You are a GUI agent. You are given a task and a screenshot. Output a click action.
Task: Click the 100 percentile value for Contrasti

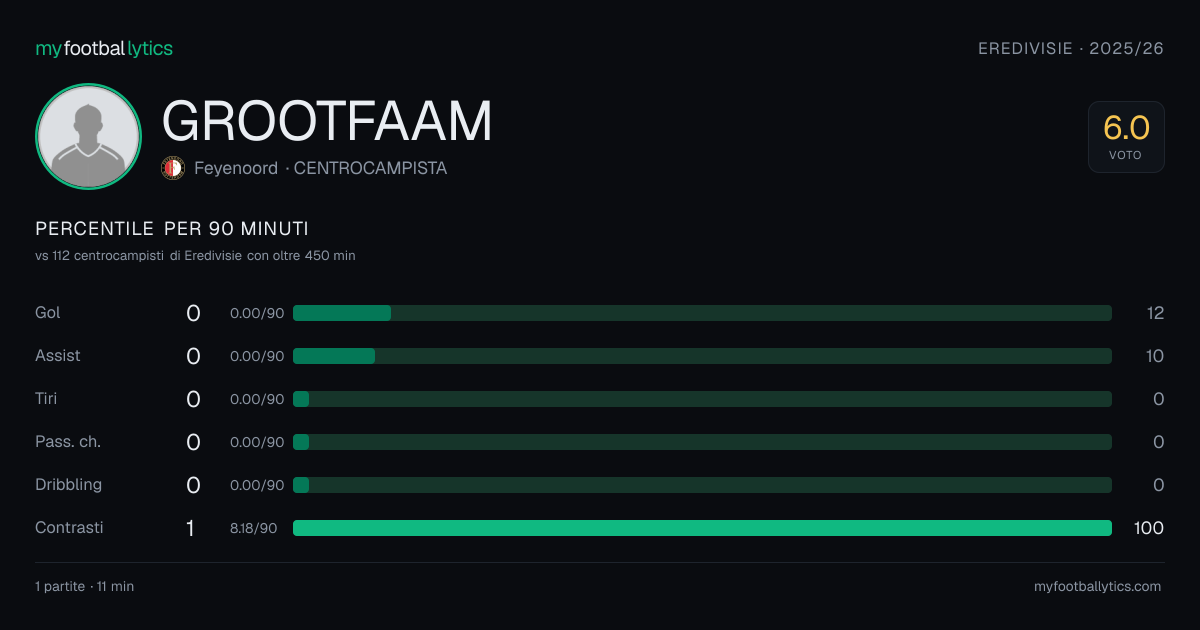tap(1149, 528)
